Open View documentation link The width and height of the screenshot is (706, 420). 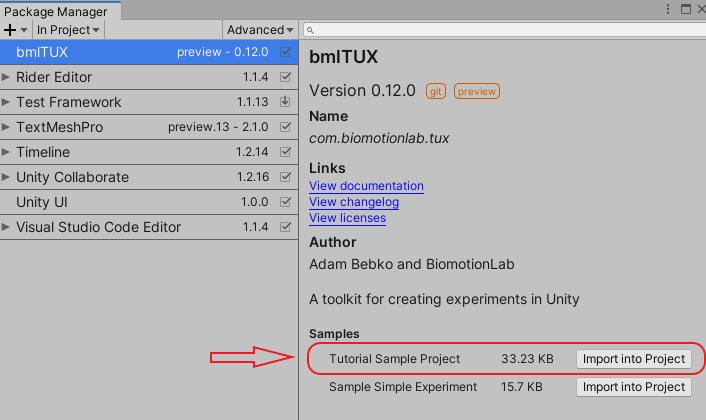366,186
